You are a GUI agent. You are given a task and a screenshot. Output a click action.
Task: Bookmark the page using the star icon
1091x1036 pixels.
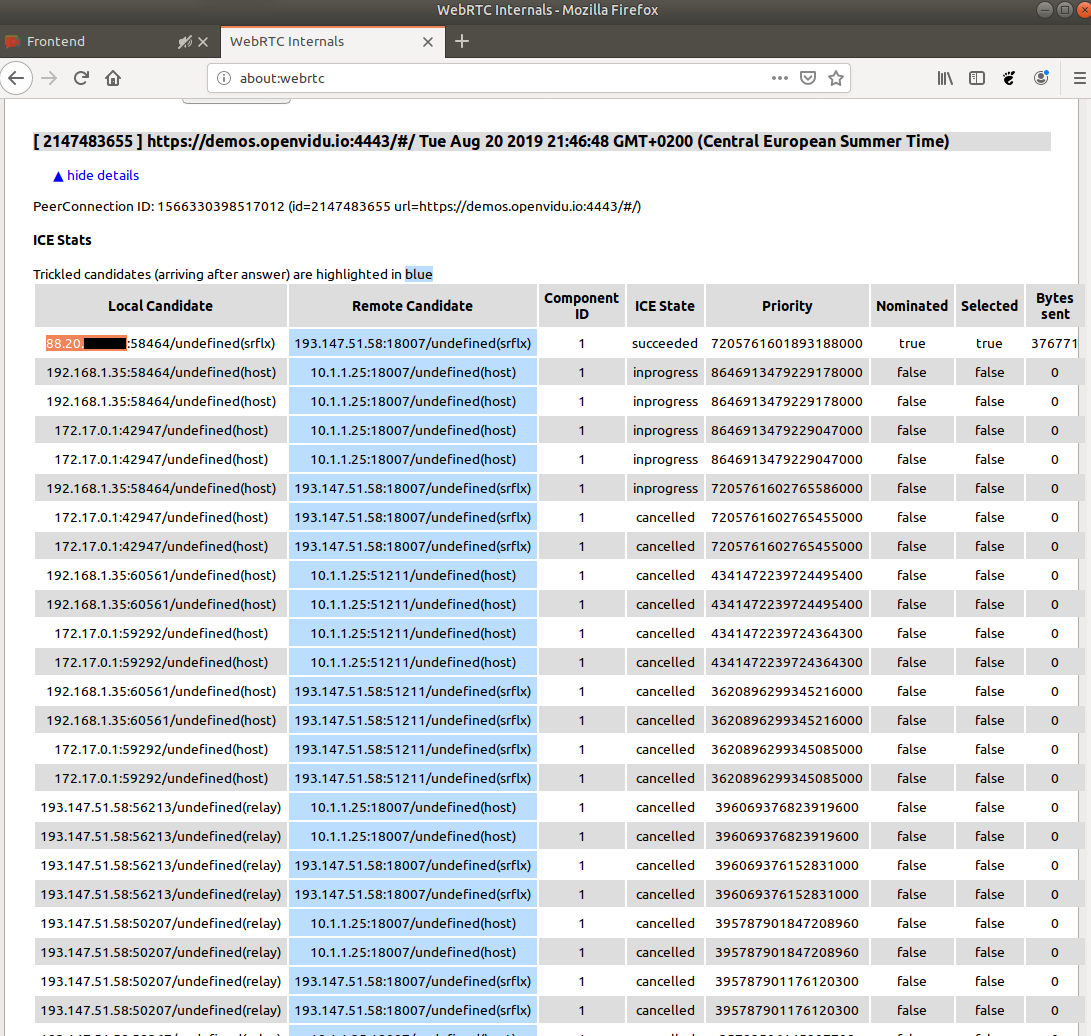pos(836,77)
